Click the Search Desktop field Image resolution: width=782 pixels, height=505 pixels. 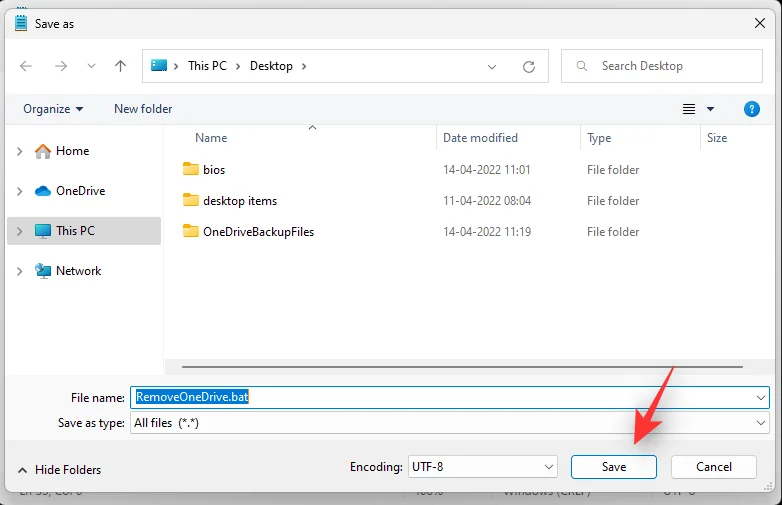coord(661,66)
